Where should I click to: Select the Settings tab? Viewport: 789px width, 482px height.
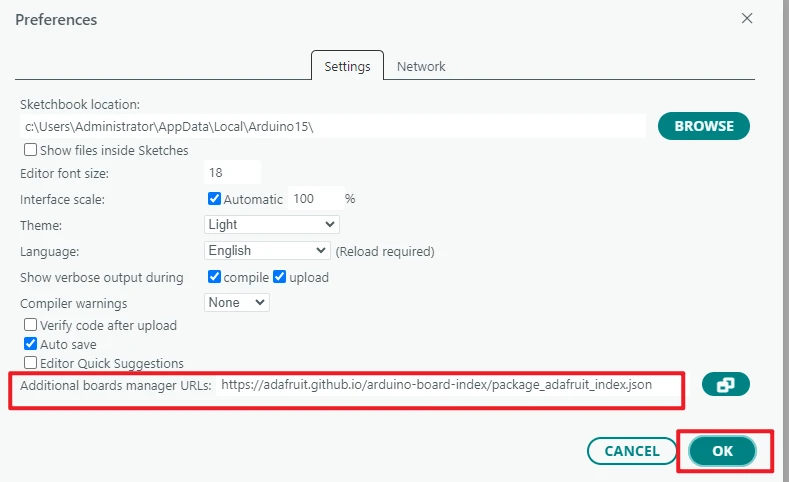click(347, 67)
